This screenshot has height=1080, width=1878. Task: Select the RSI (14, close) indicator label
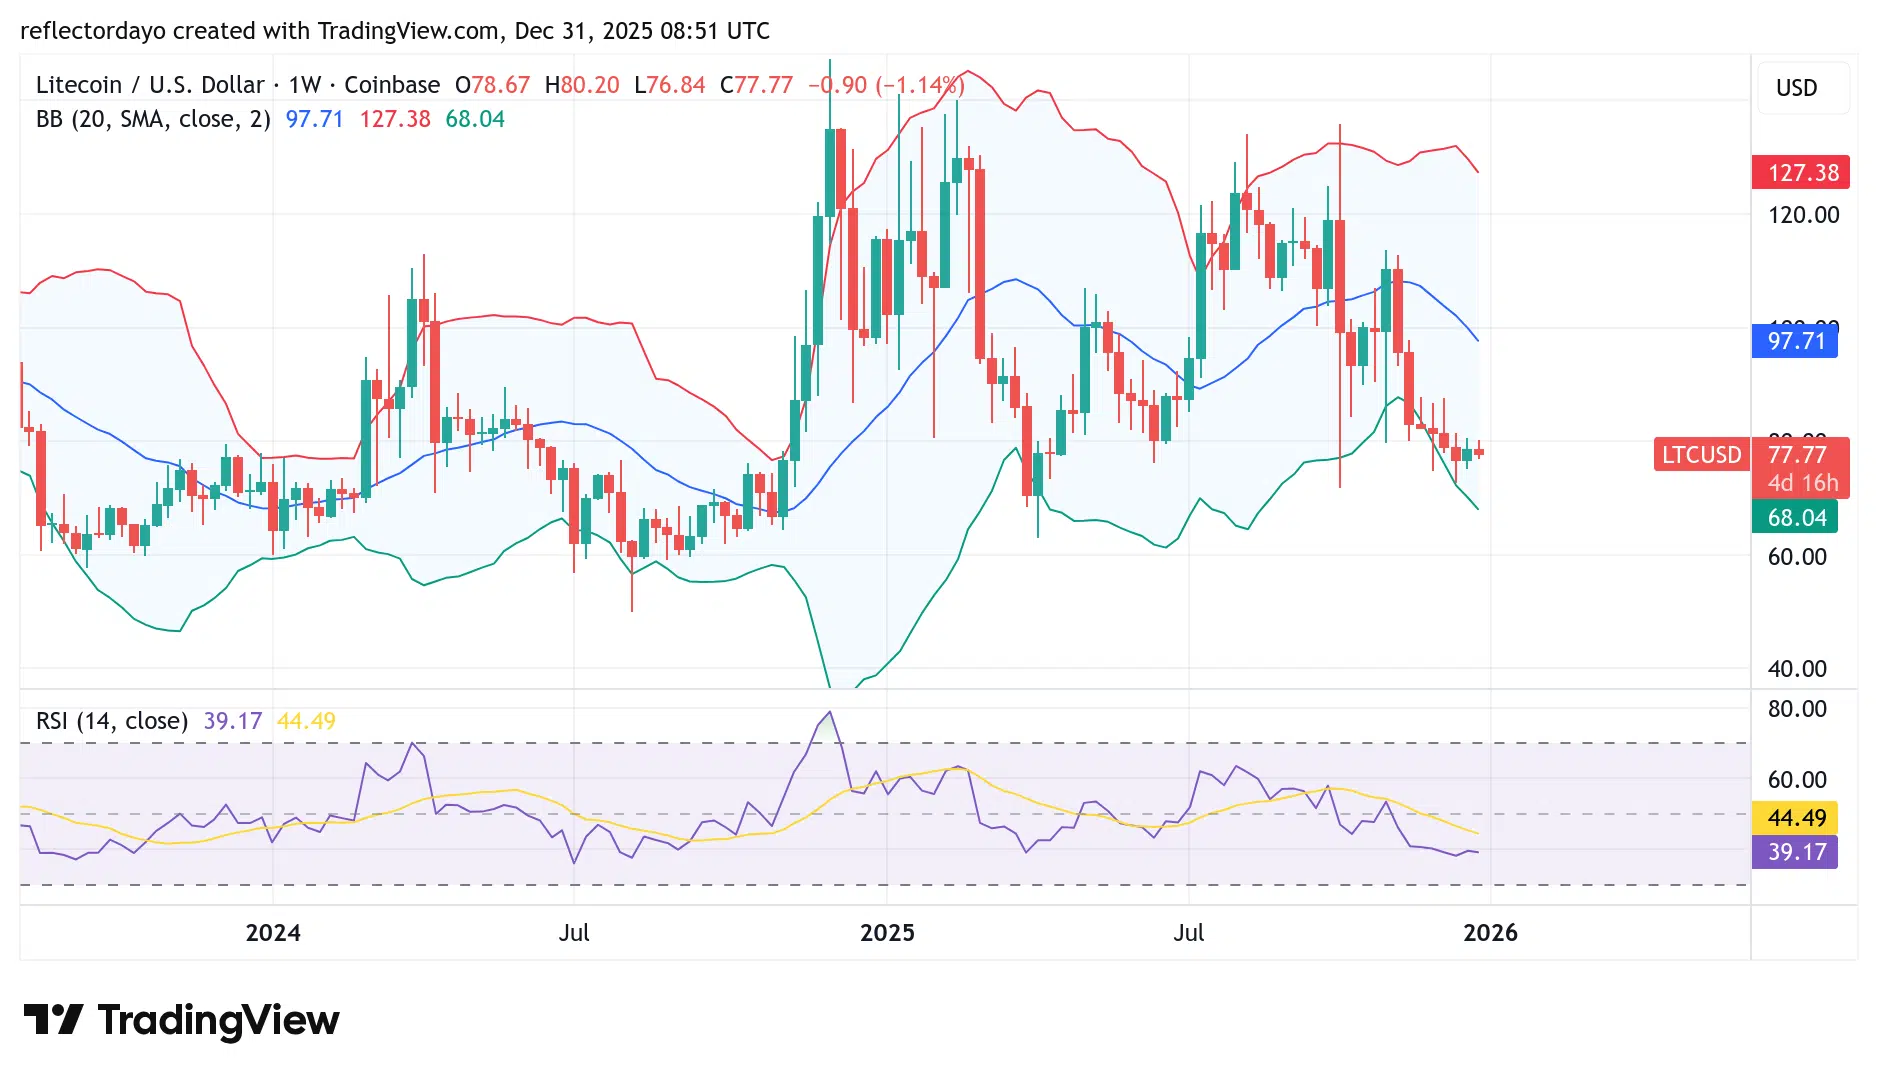[112, 721]
